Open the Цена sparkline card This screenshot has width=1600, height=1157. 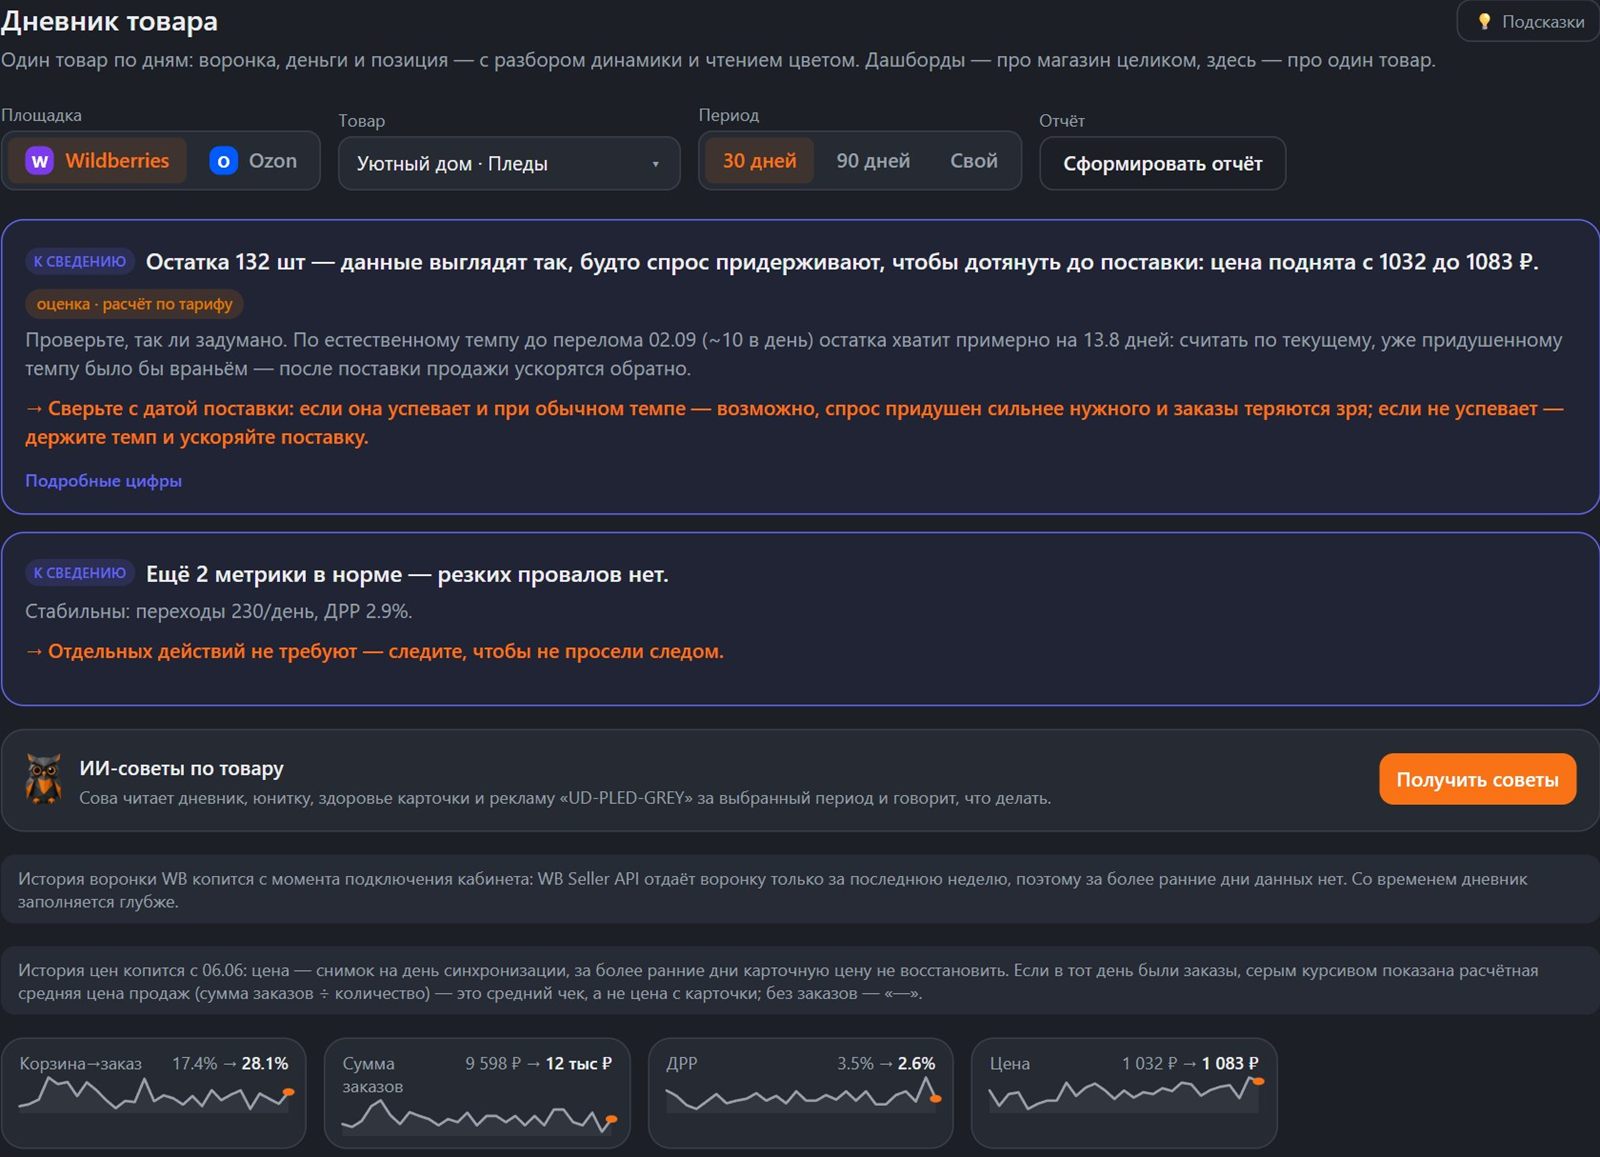[x=1124, y=1092]
